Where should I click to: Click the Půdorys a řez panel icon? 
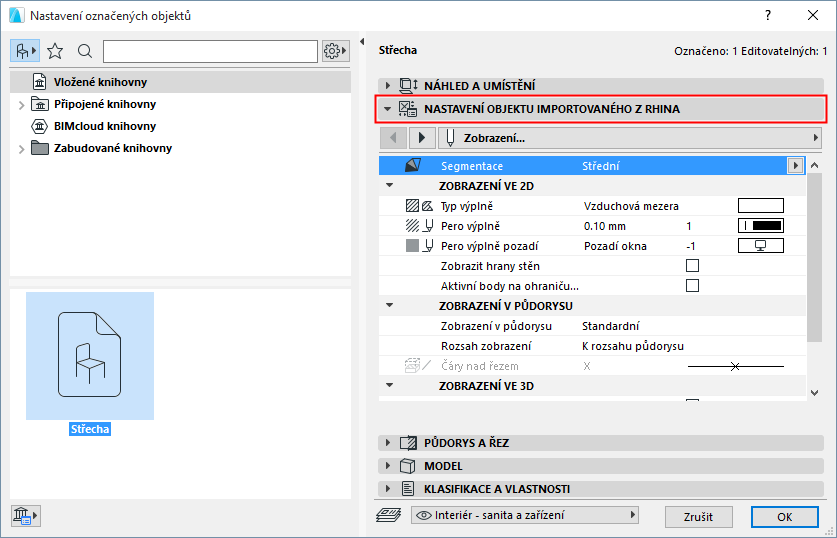click(408, 442)
